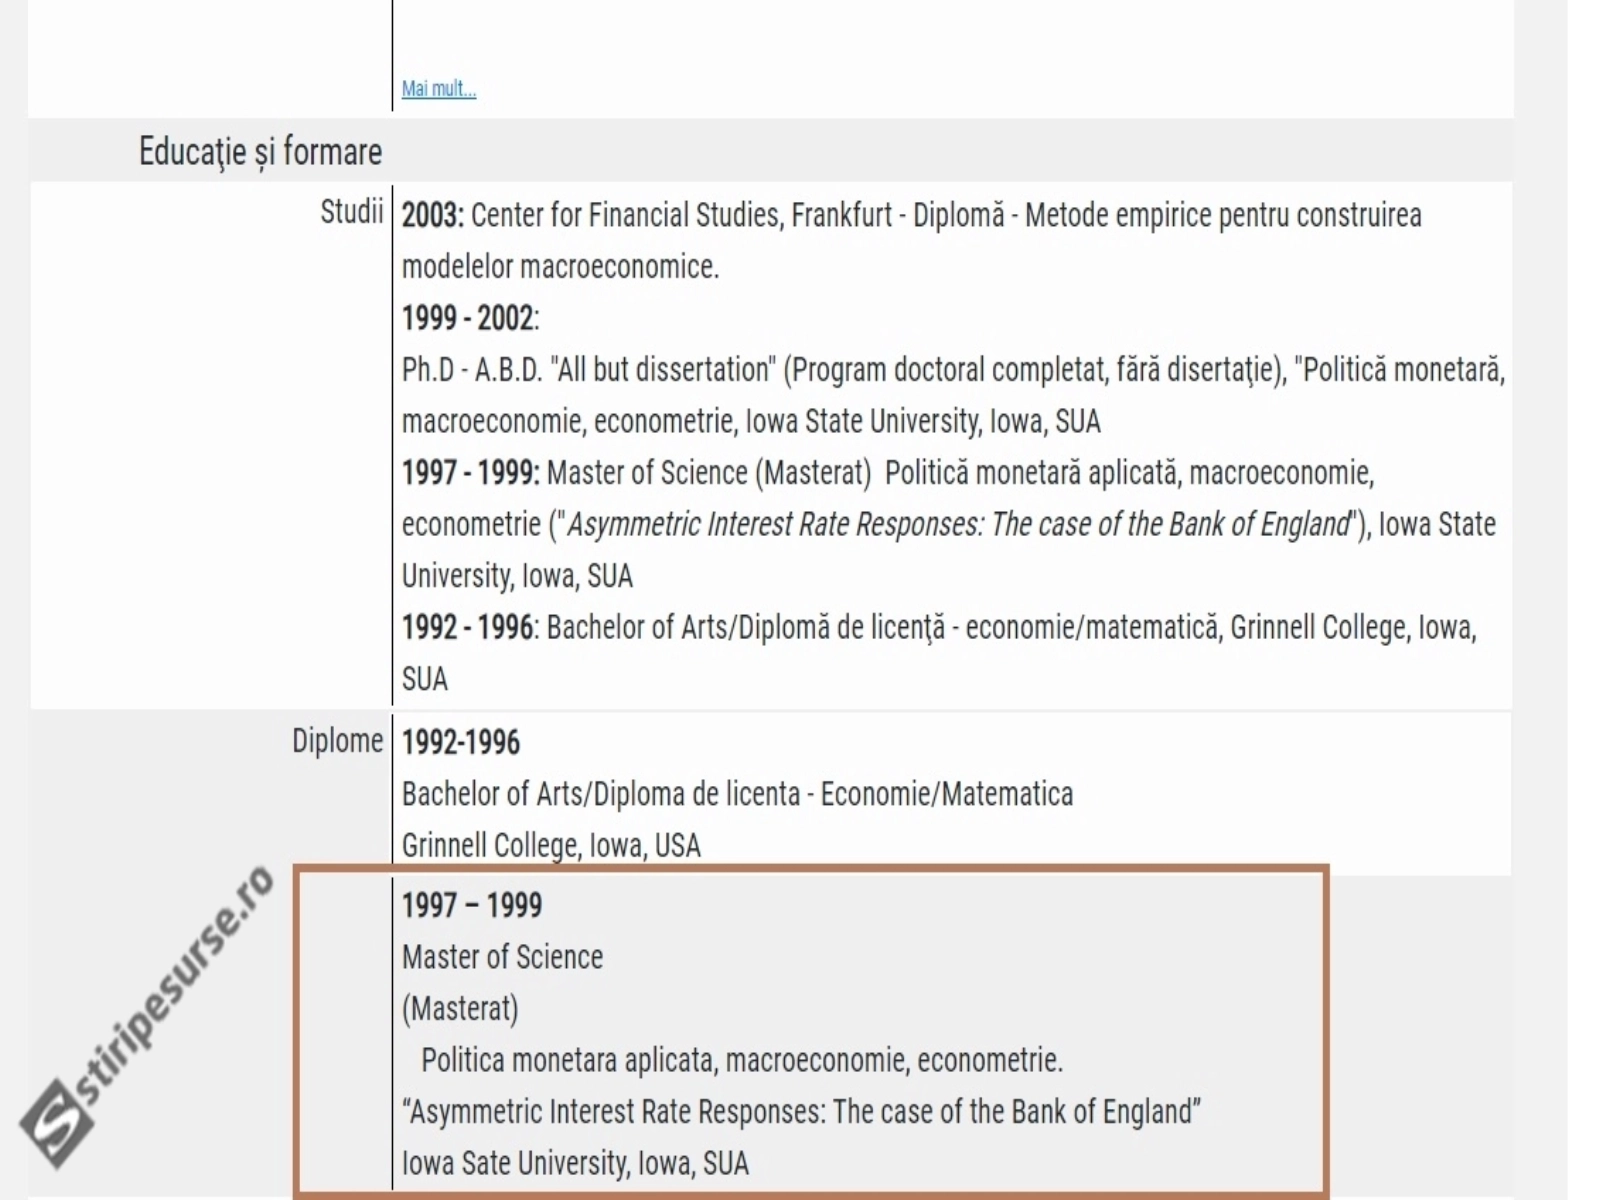1600x1200 pixels.
Task: Click the "1992-1996" heading under Diplome
Action: [x=461, y=743]
